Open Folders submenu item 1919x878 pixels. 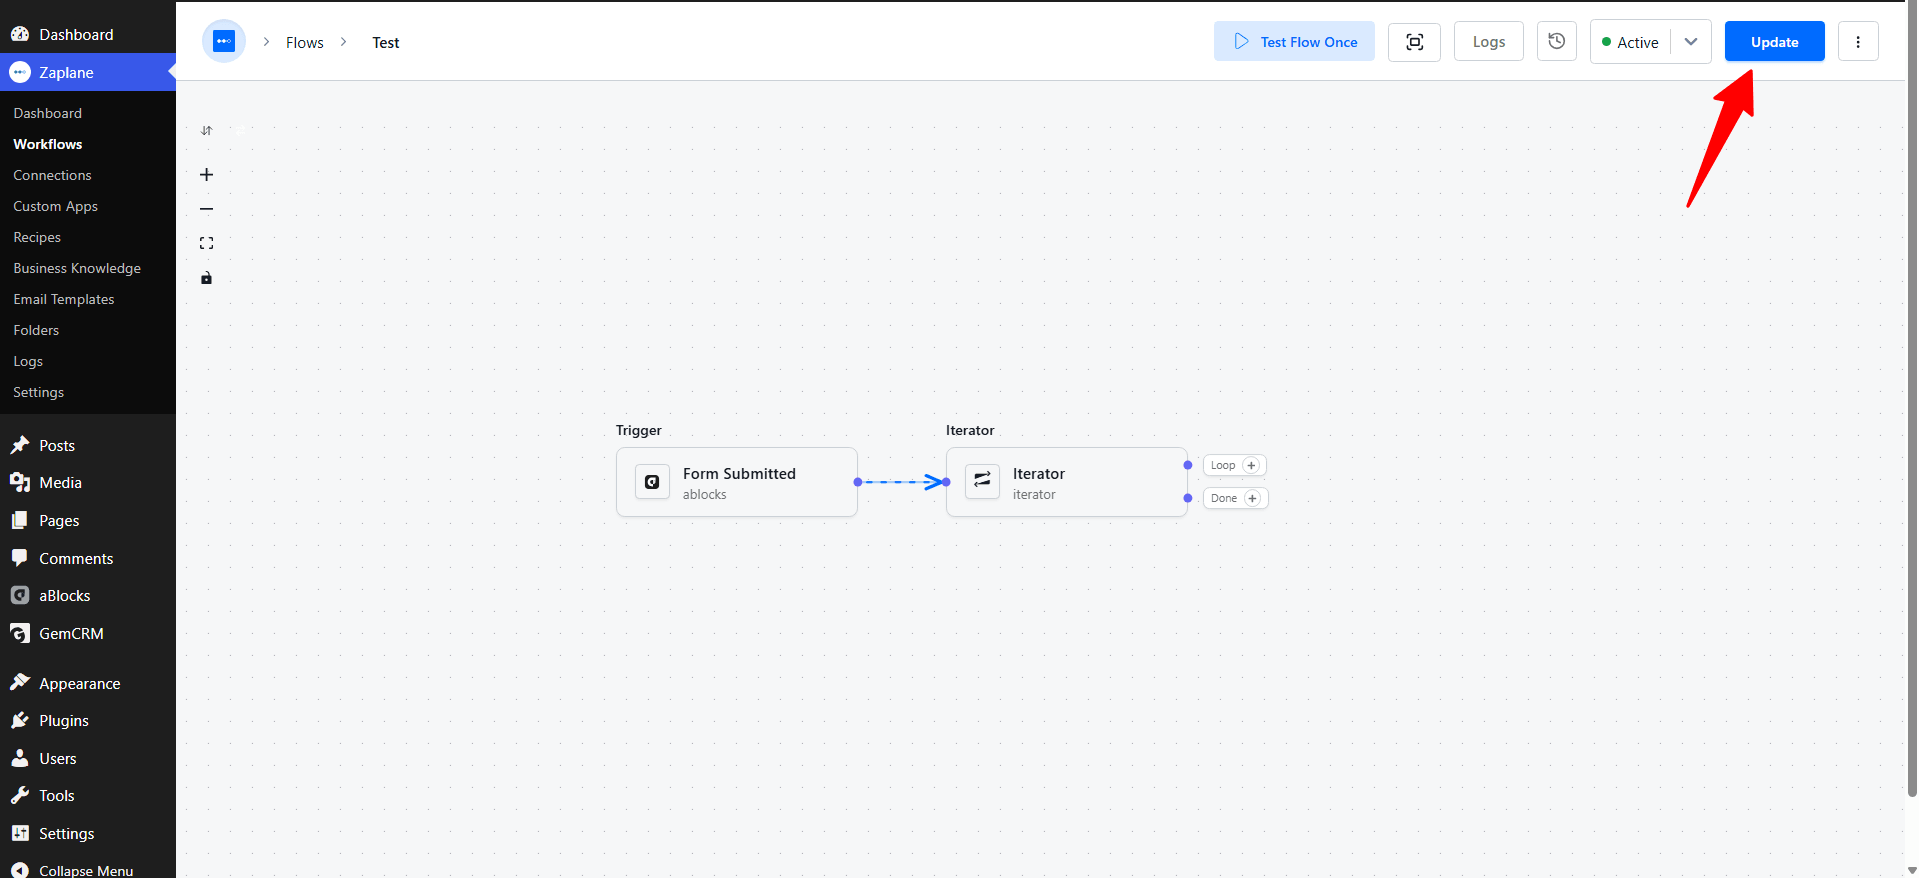[88, 330]
